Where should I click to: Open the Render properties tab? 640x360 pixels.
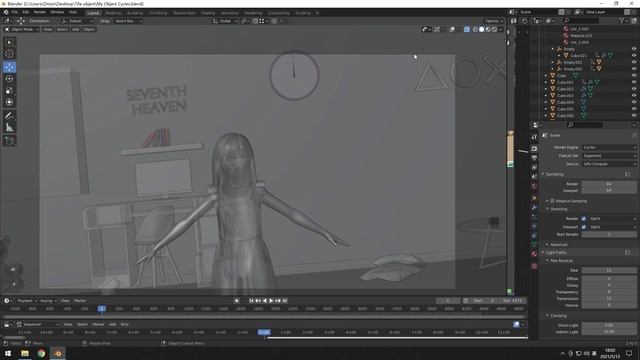[x=534, y=149]
